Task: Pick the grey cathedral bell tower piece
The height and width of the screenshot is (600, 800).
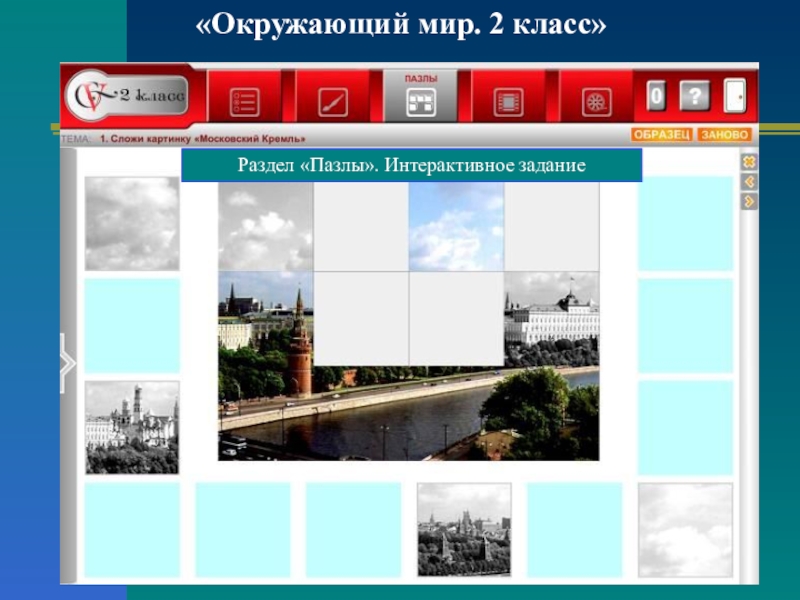Action: tap(132, 428)
